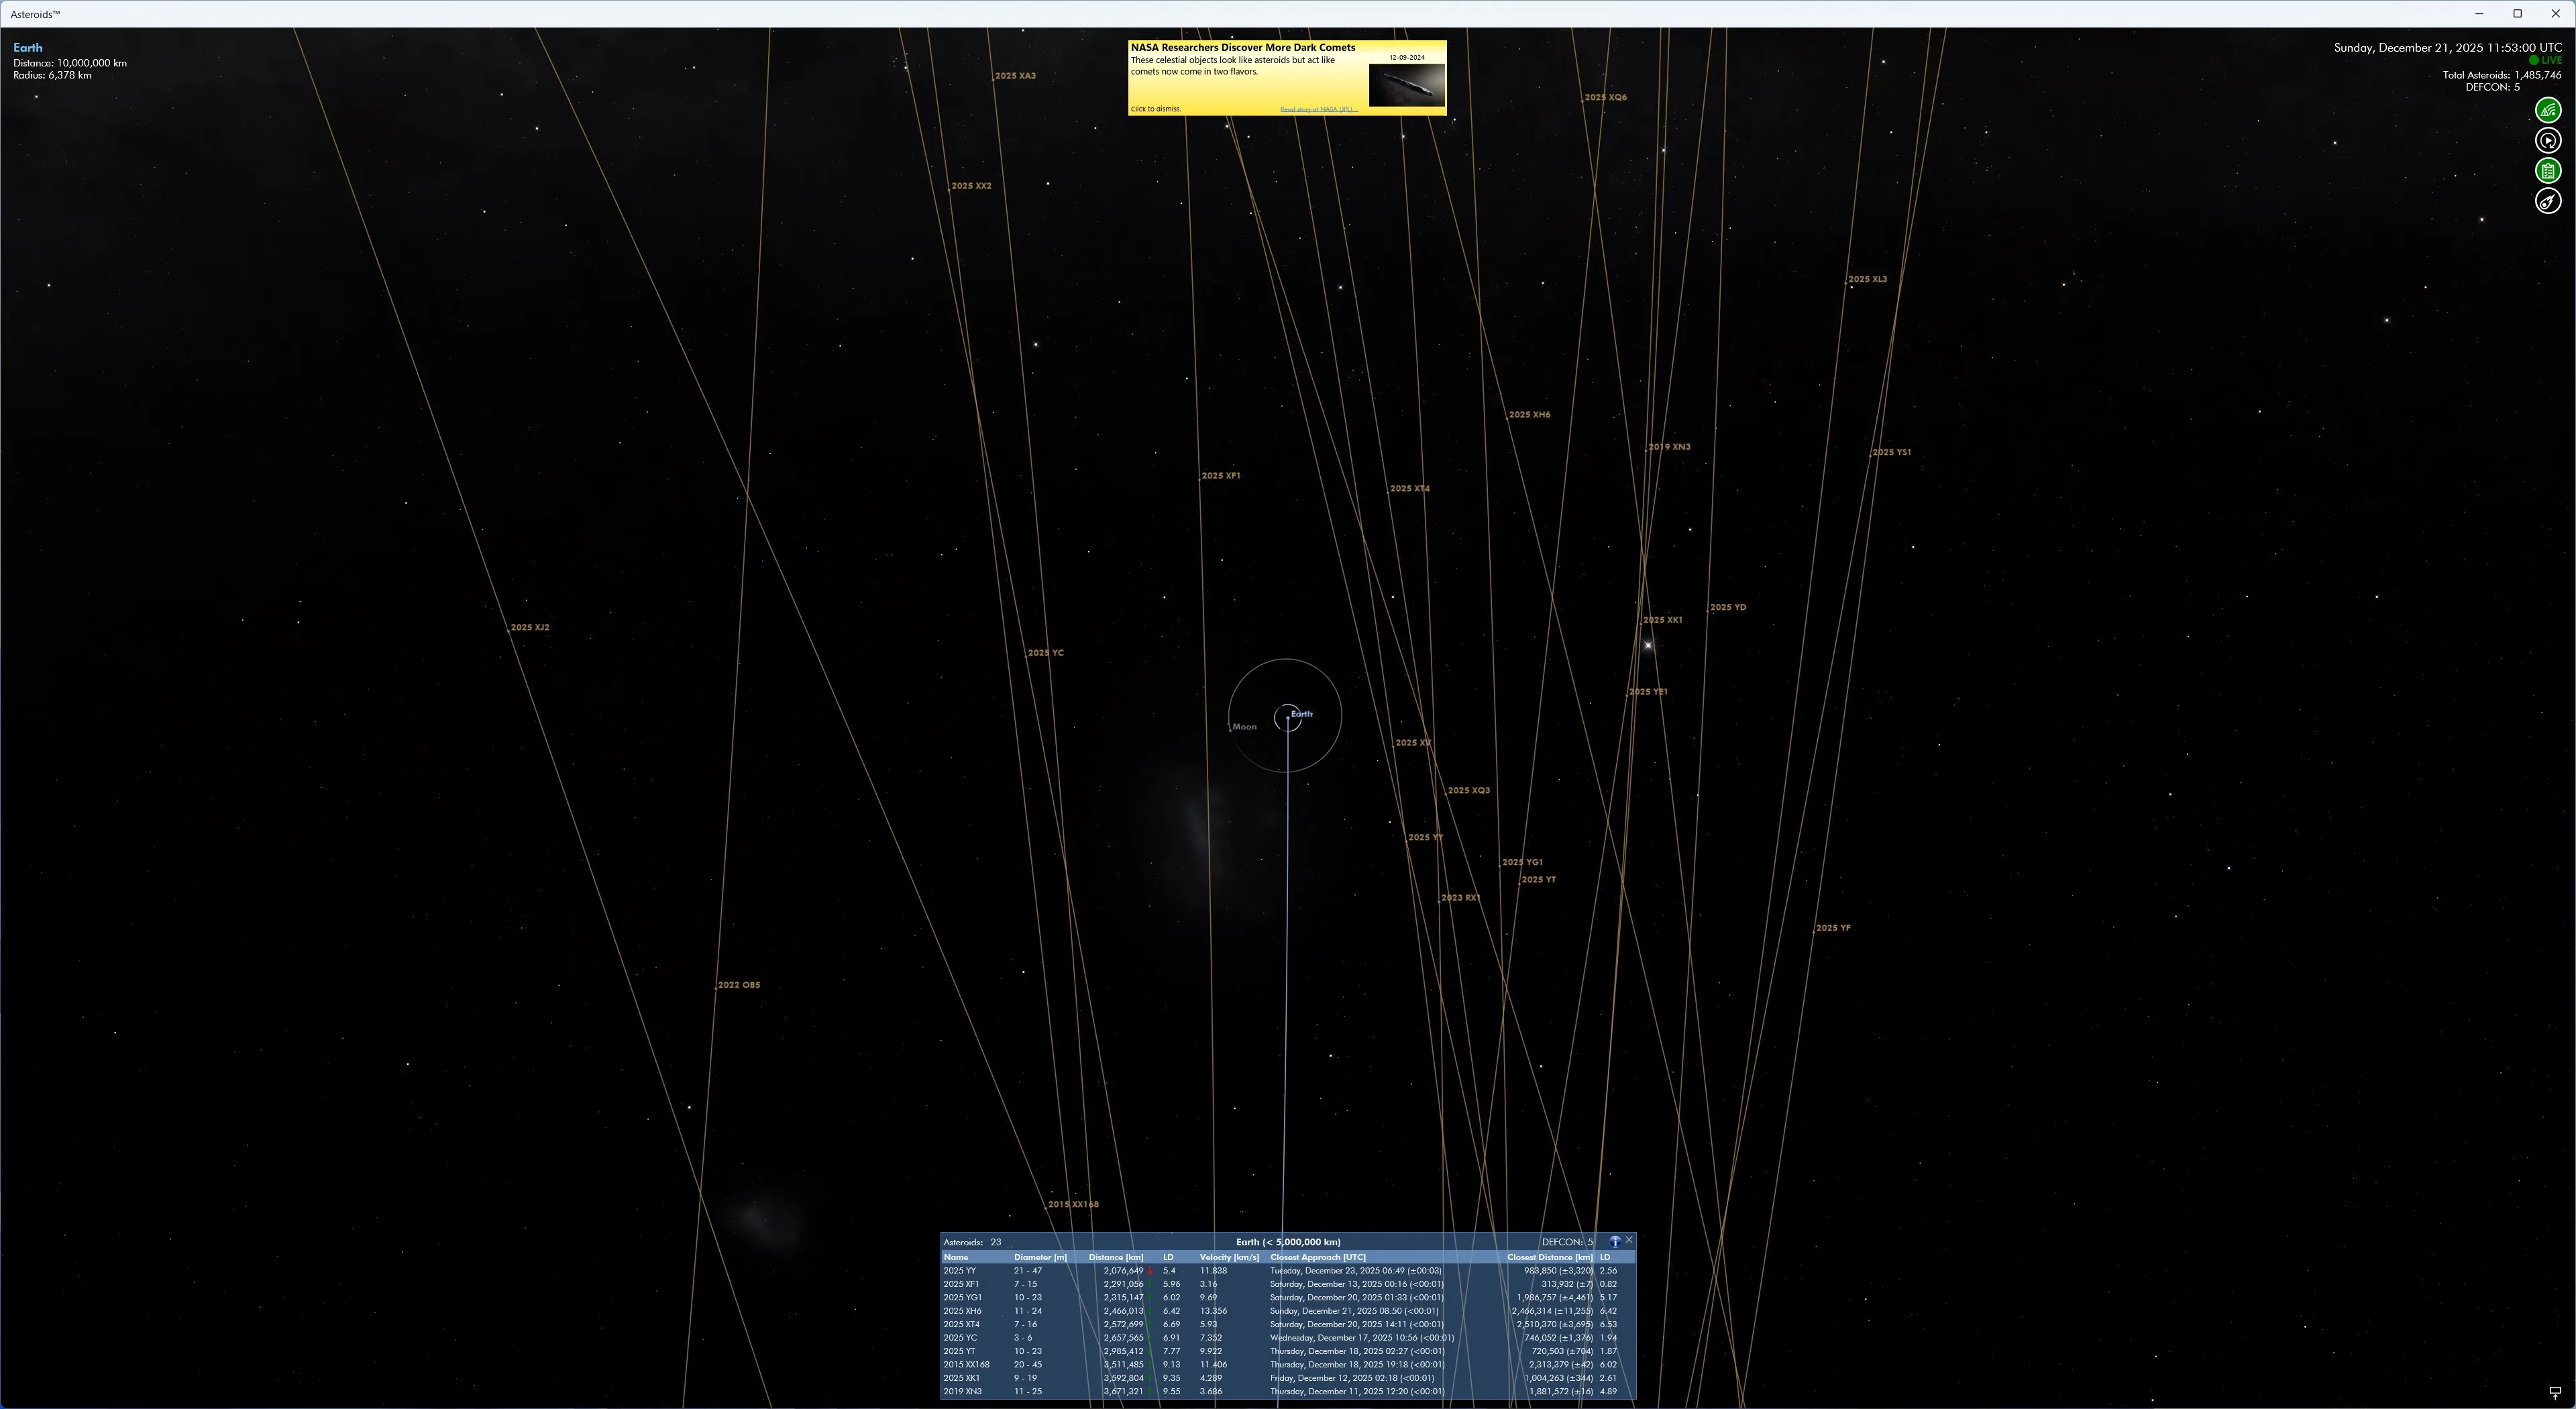Sort table by Velocity [km/s] column header
The height and width of the screenshot is (1409, 2576).
pos(1229,1257)
